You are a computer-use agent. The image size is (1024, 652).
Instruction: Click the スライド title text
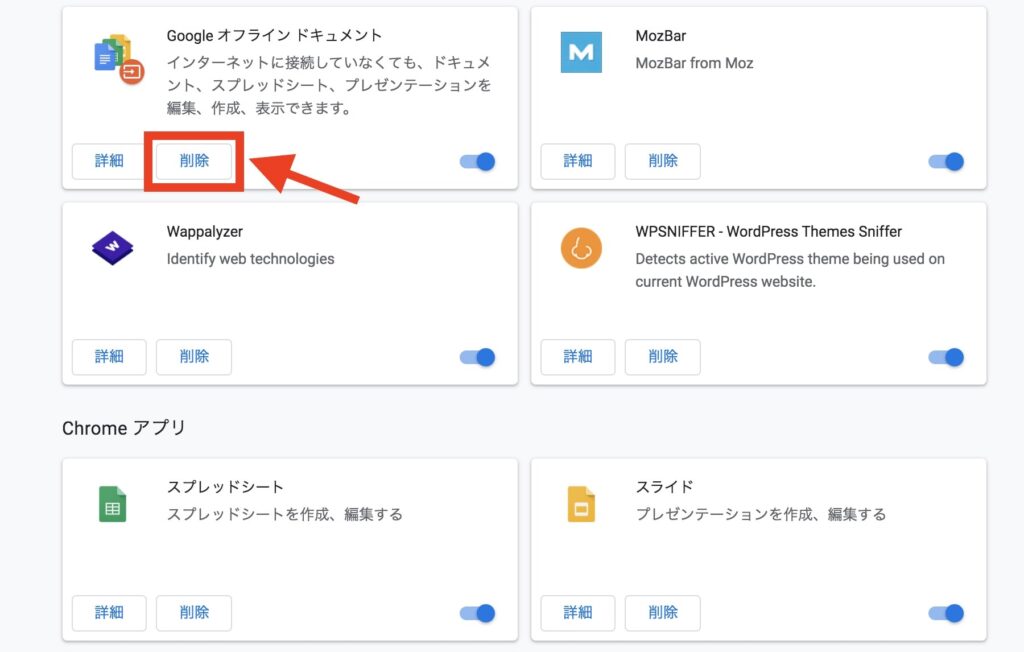[664, 487]
